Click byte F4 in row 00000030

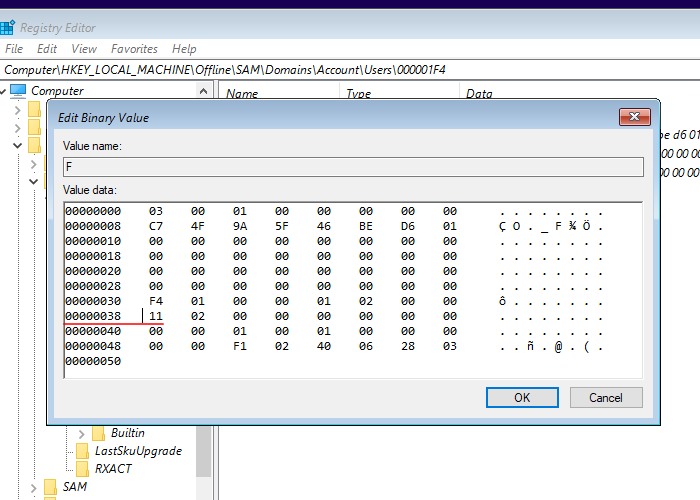155,301
